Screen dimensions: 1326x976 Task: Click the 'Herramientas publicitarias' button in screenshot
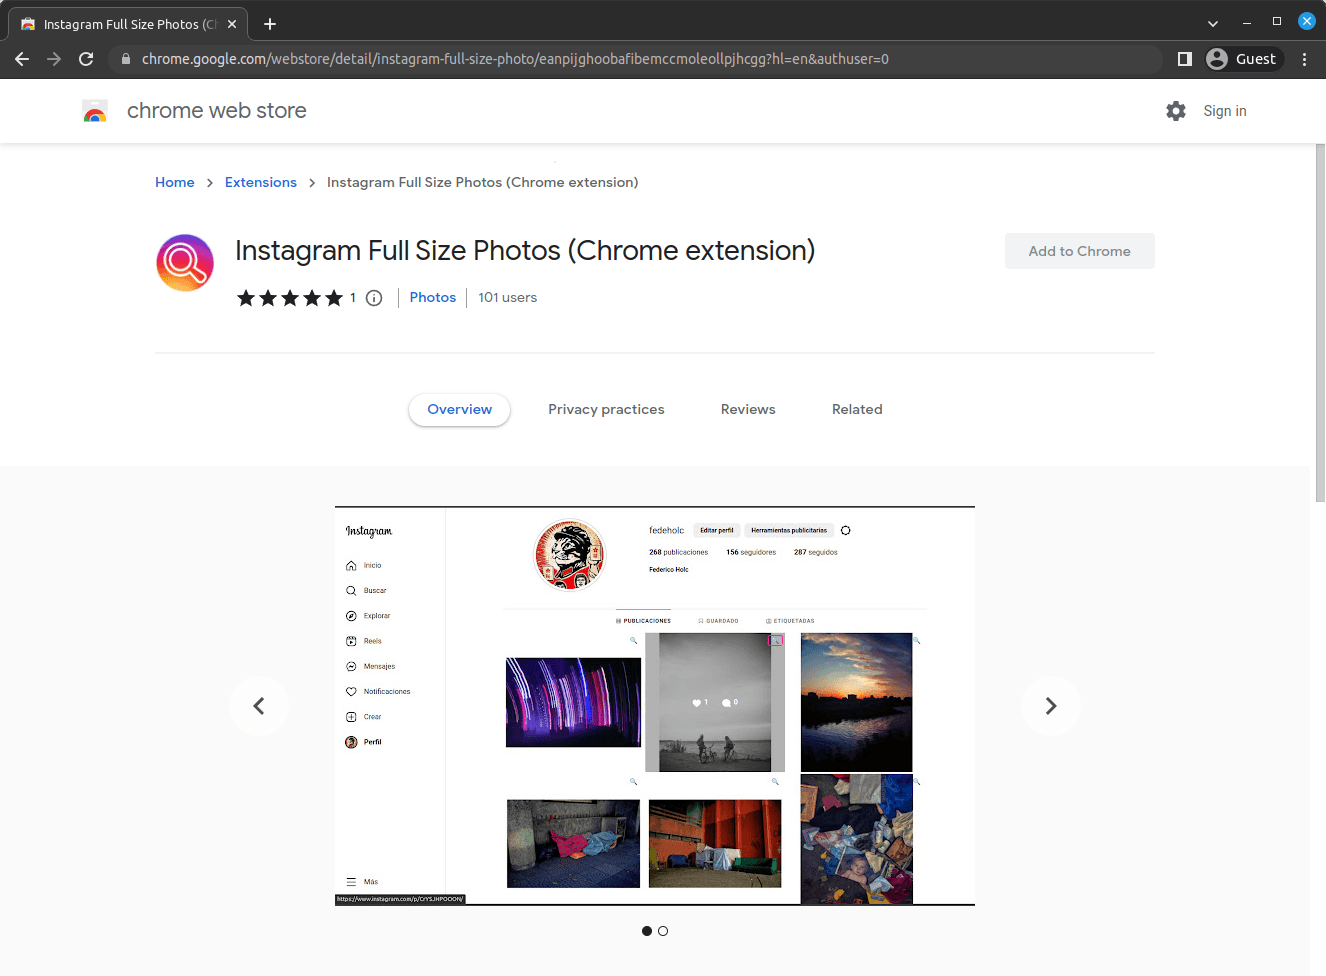click(x=789, y=530)
